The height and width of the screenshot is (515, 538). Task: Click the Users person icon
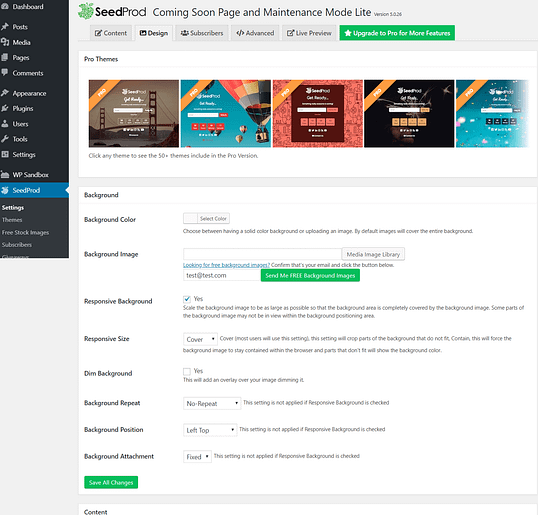click(5, 124)
